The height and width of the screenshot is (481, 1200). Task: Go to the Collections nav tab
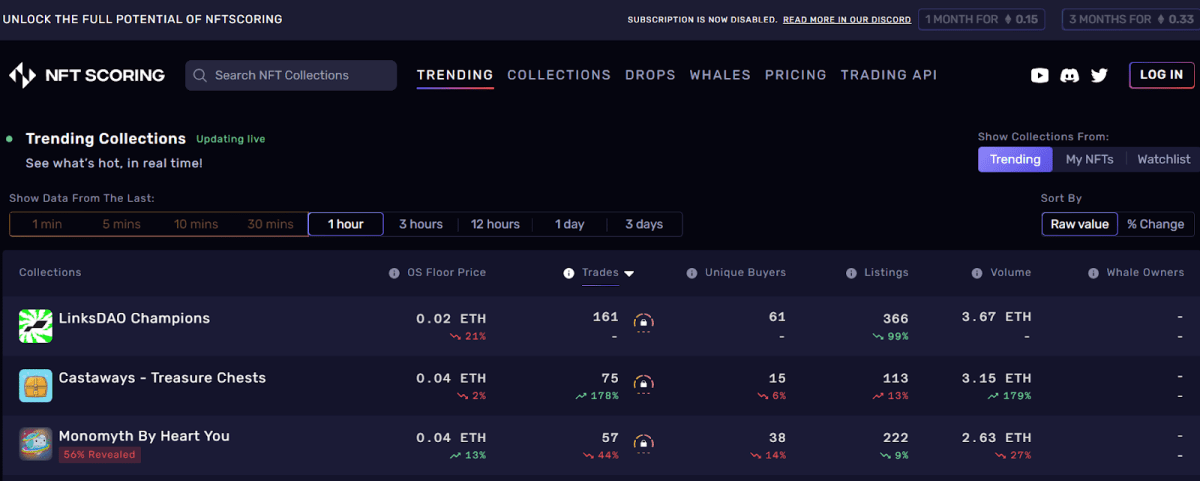(x=559, y=75)
